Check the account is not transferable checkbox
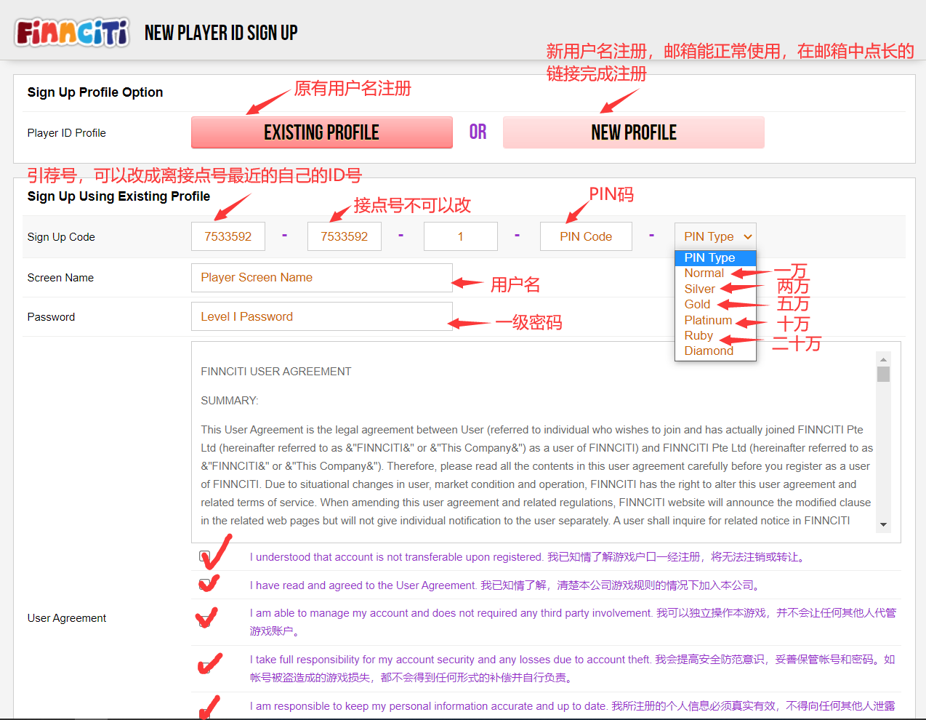Viewport: 926px width, 720px height. tap(204, 556)
